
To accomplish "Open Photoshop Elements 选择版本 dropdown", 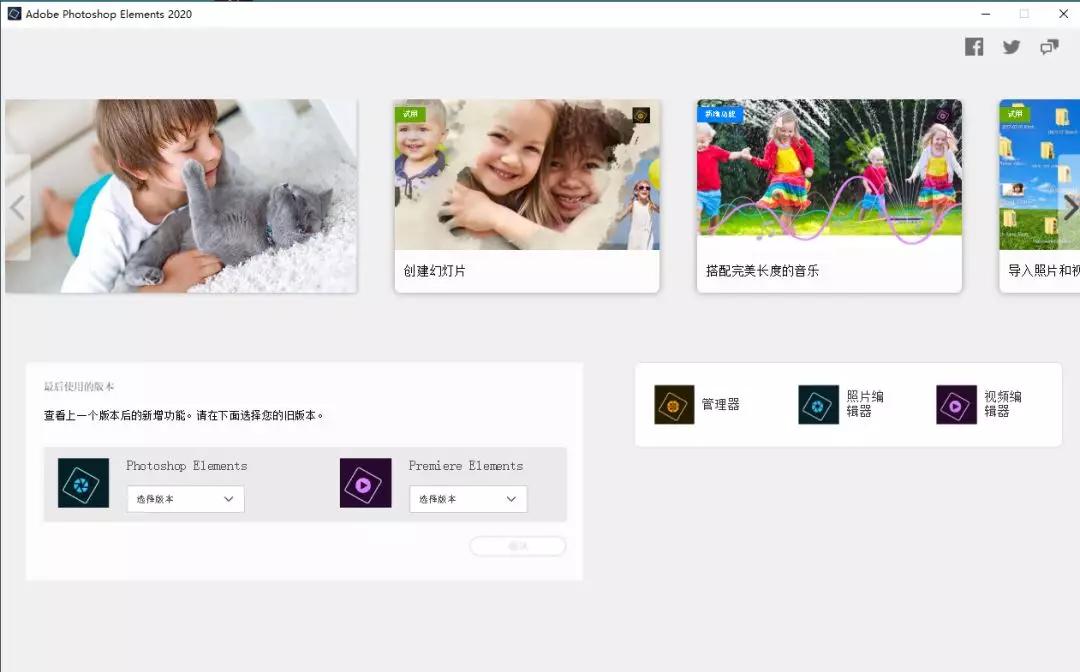I will click(x=185, y=499).
